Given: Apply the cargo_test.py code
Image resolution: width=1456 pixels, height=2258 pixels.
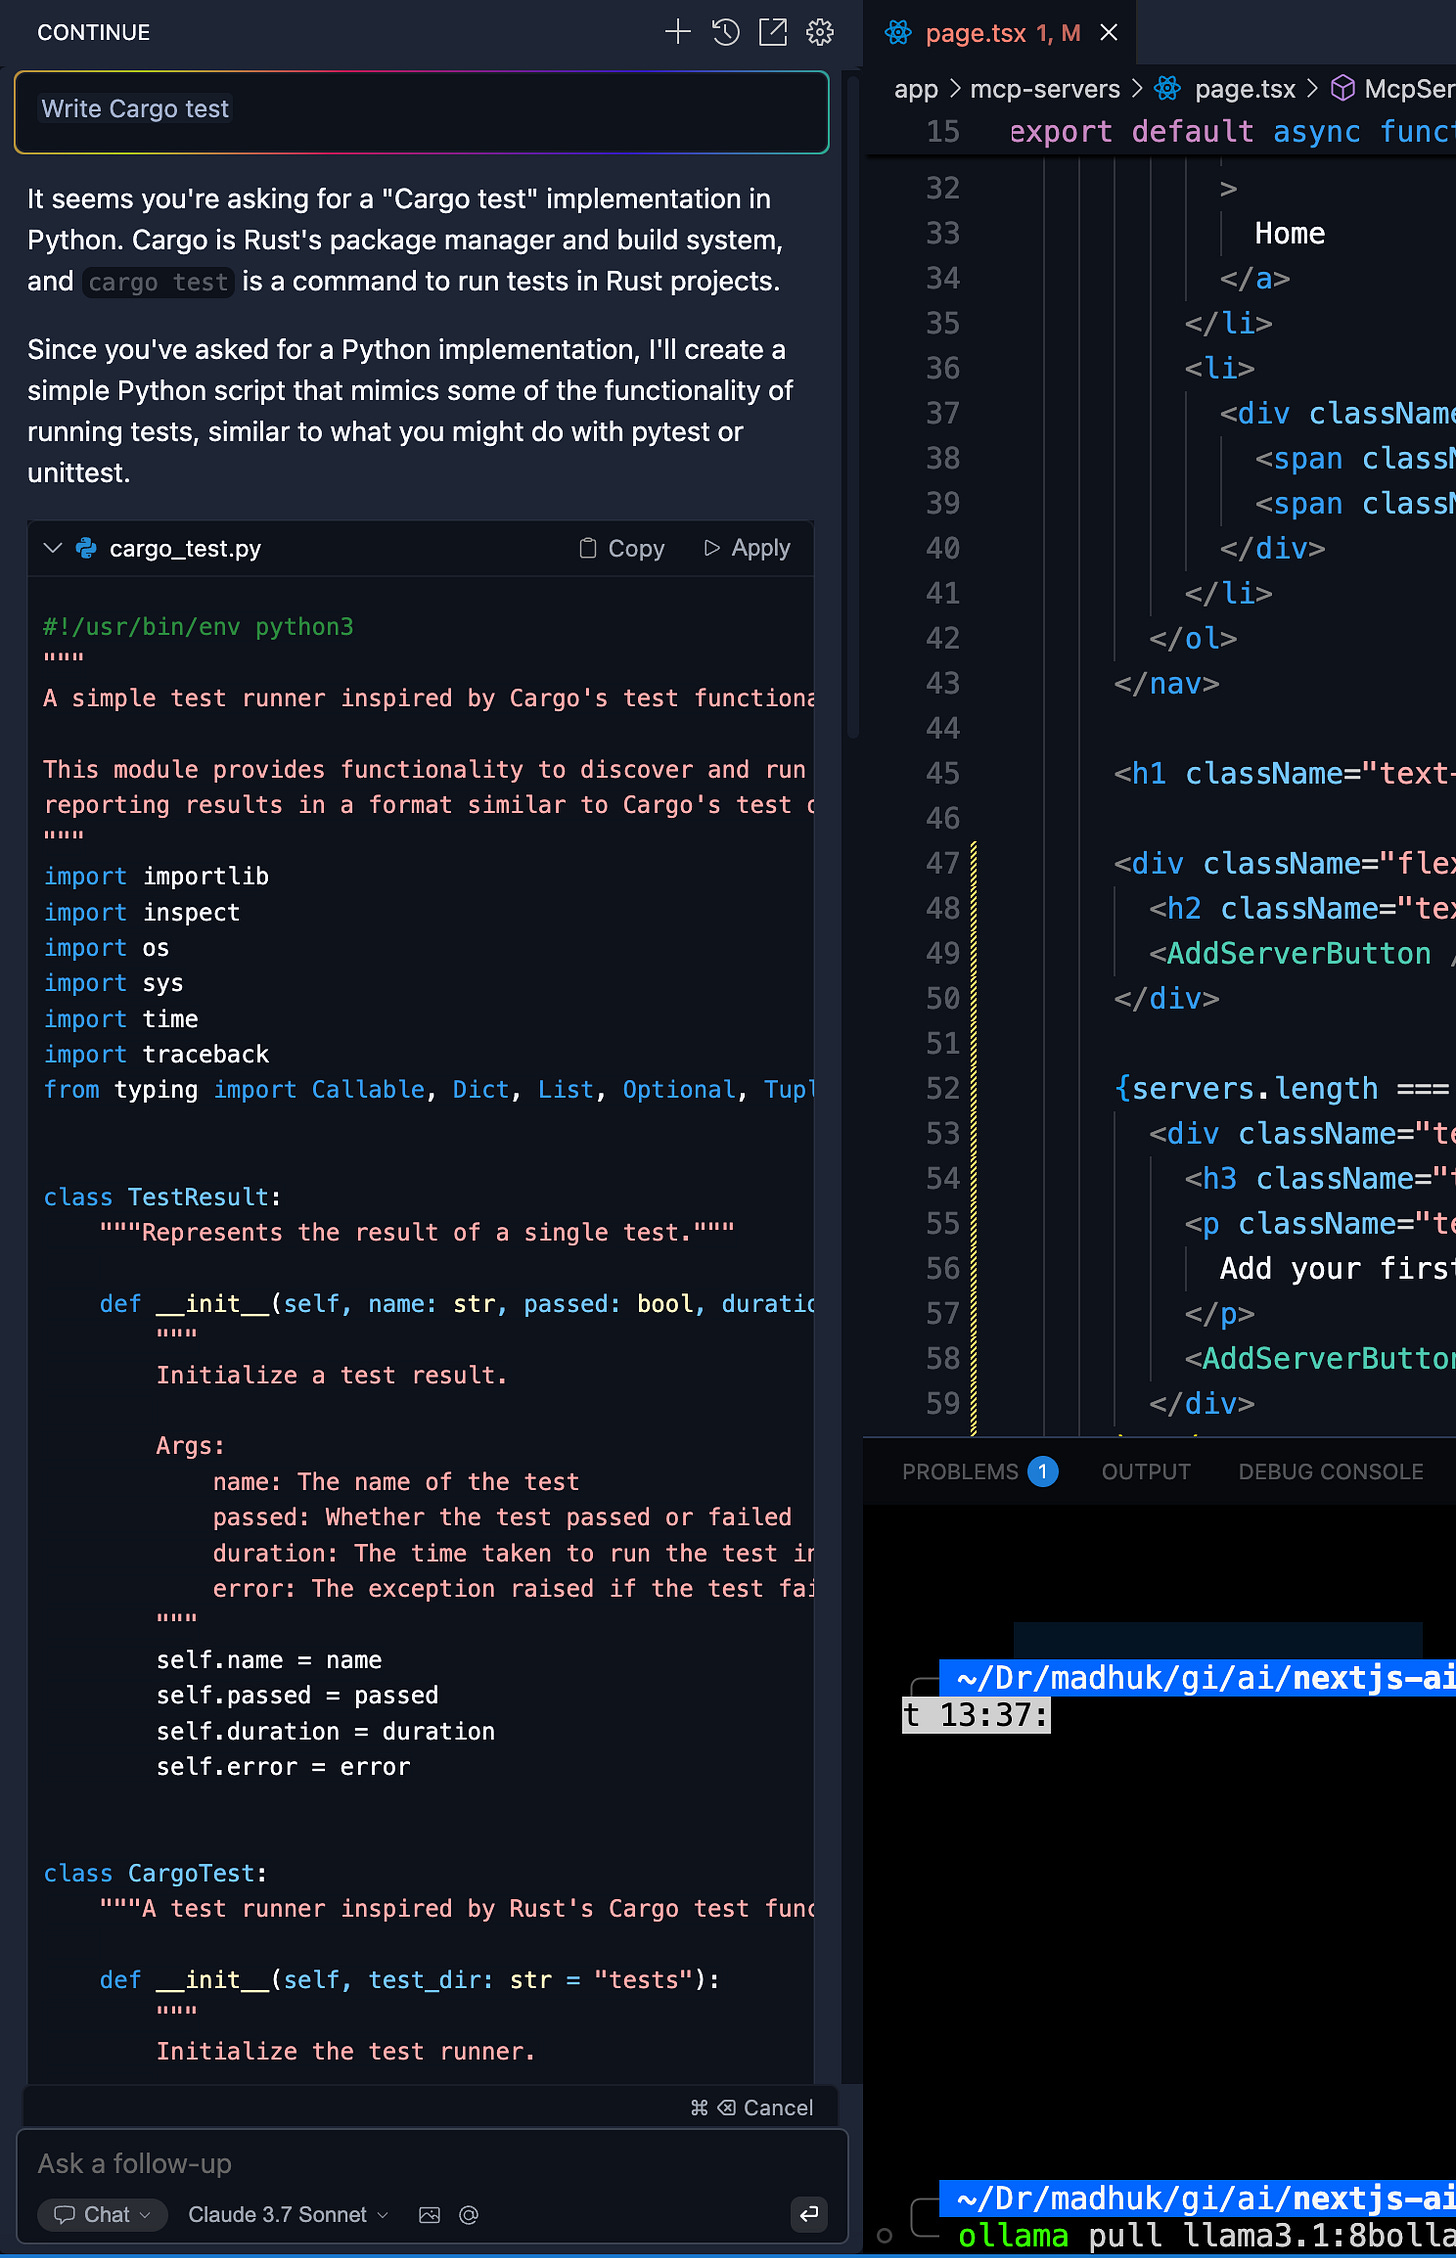Looking at the screenshot, I should pos(747,548).
